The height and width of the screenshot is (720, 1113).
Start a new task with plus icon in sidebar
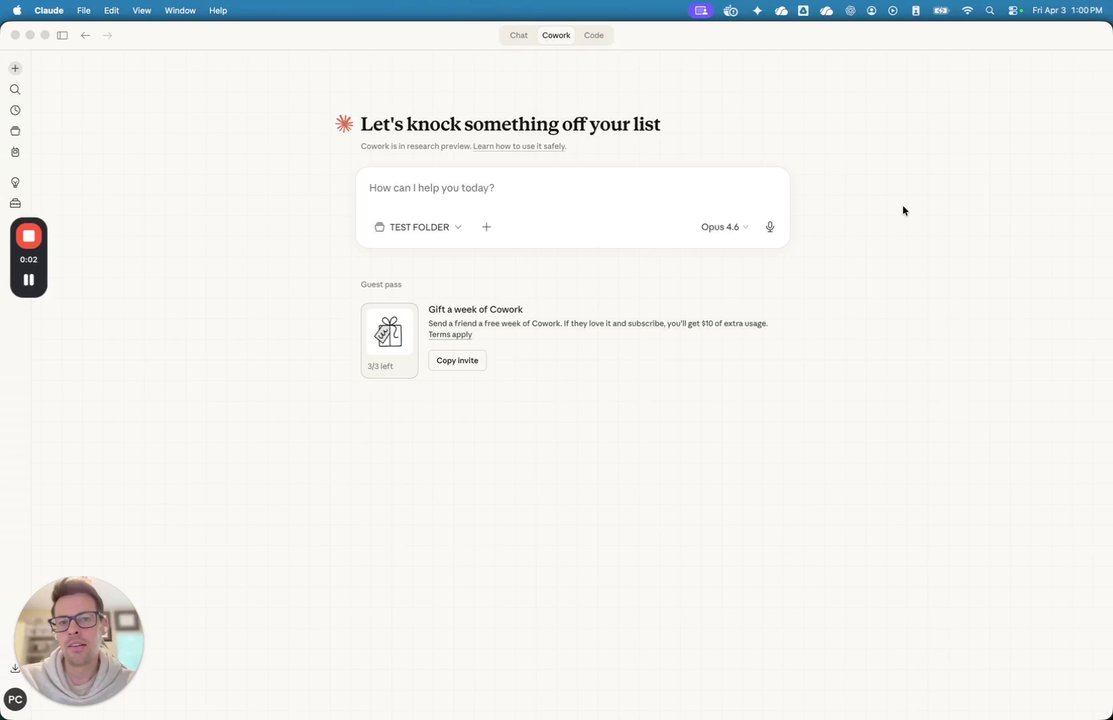15,68
